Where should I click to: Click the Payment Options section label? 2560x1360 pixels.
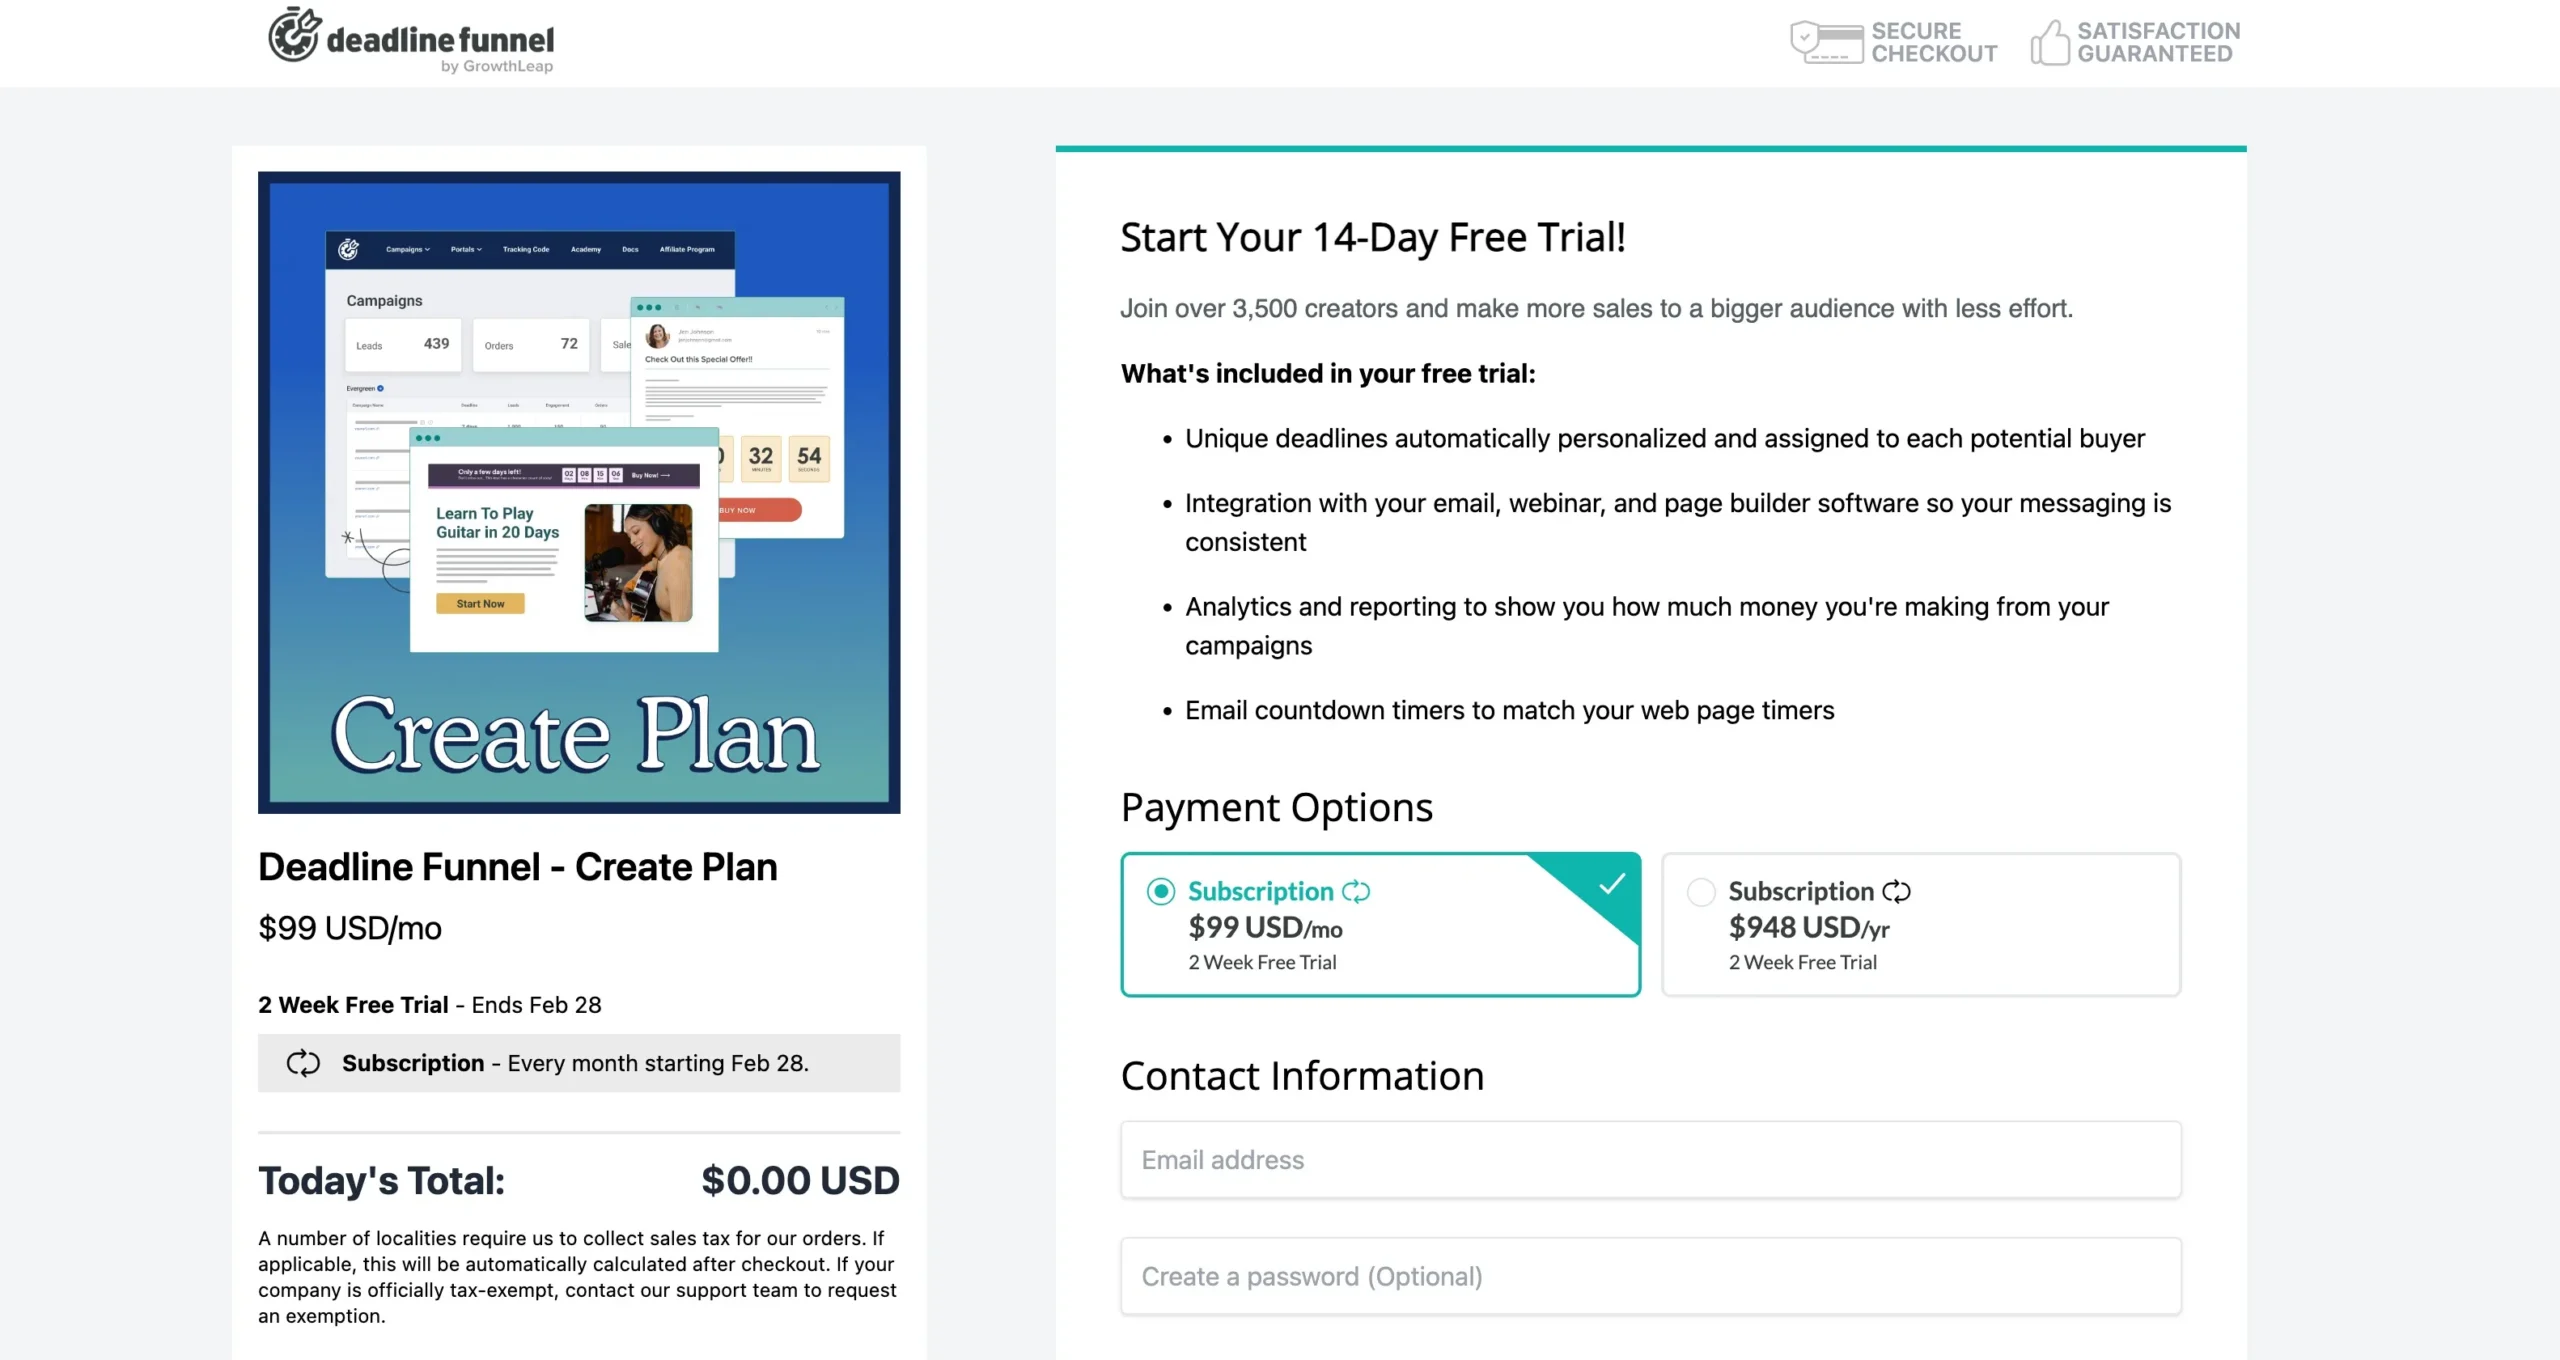tap(1277, 808)
